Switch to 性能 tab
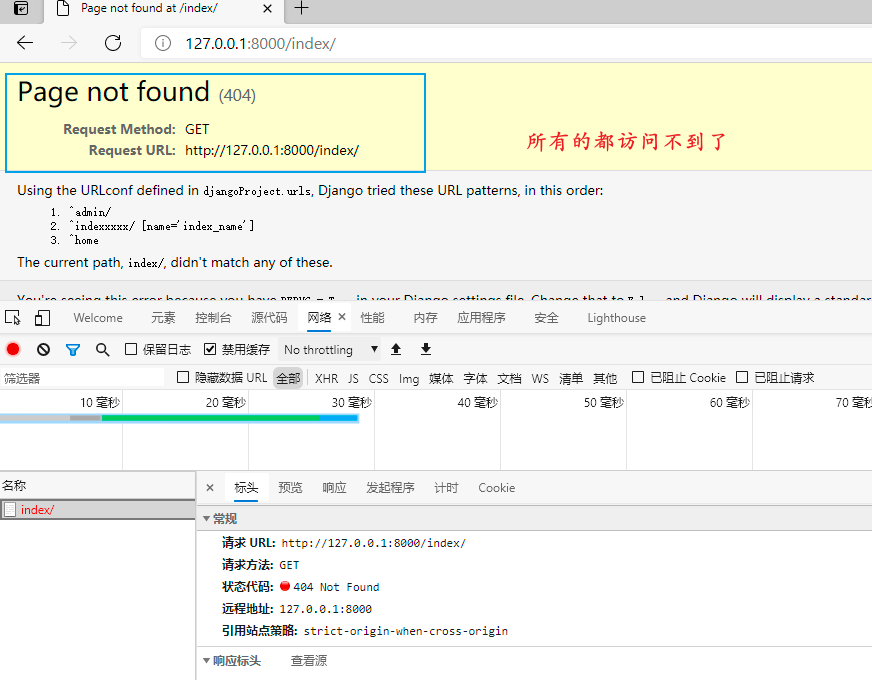 [372, 318]
